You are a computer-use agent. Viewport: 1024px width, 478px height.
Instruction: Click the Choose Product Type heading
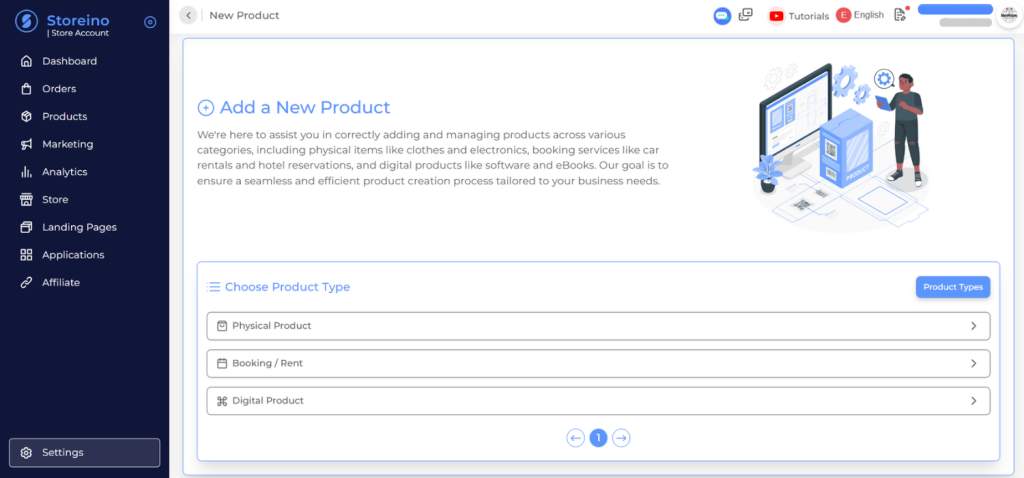pyautogui.click(x=287, y=287)
